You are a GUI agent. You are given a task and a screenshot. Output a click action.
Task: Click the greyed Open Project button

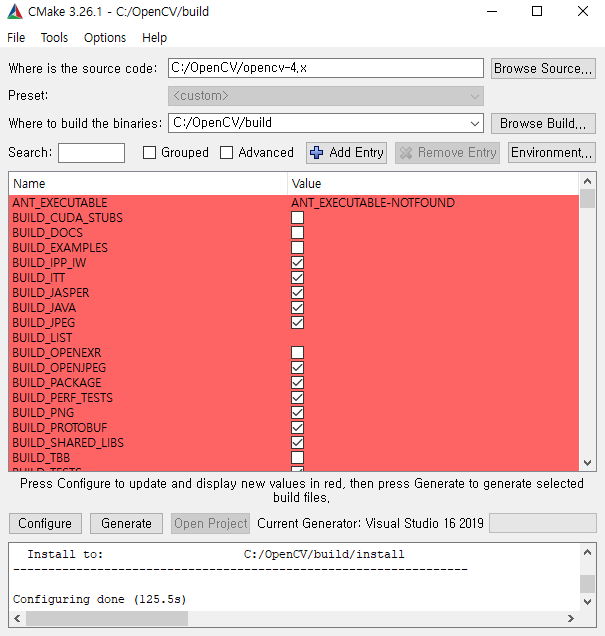(210, 523)
